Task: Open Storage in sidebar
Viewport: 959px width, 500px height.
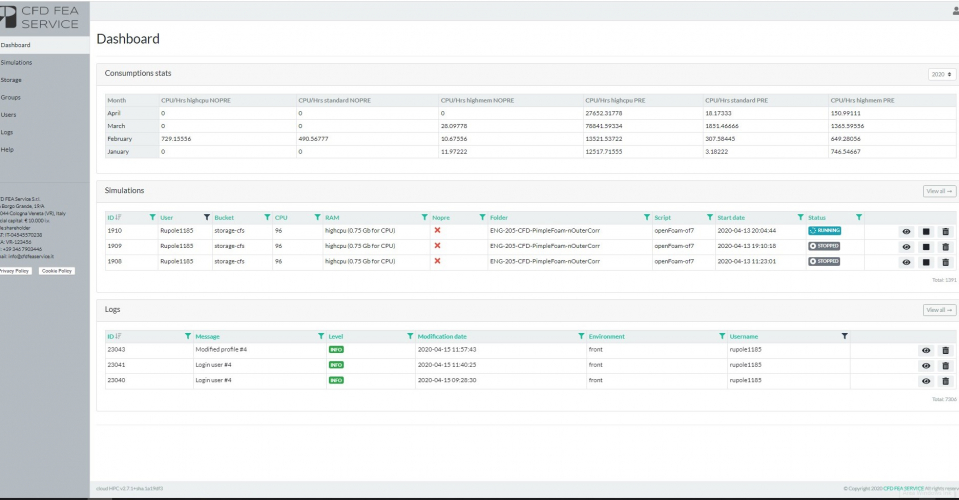Action: point(45,79)
